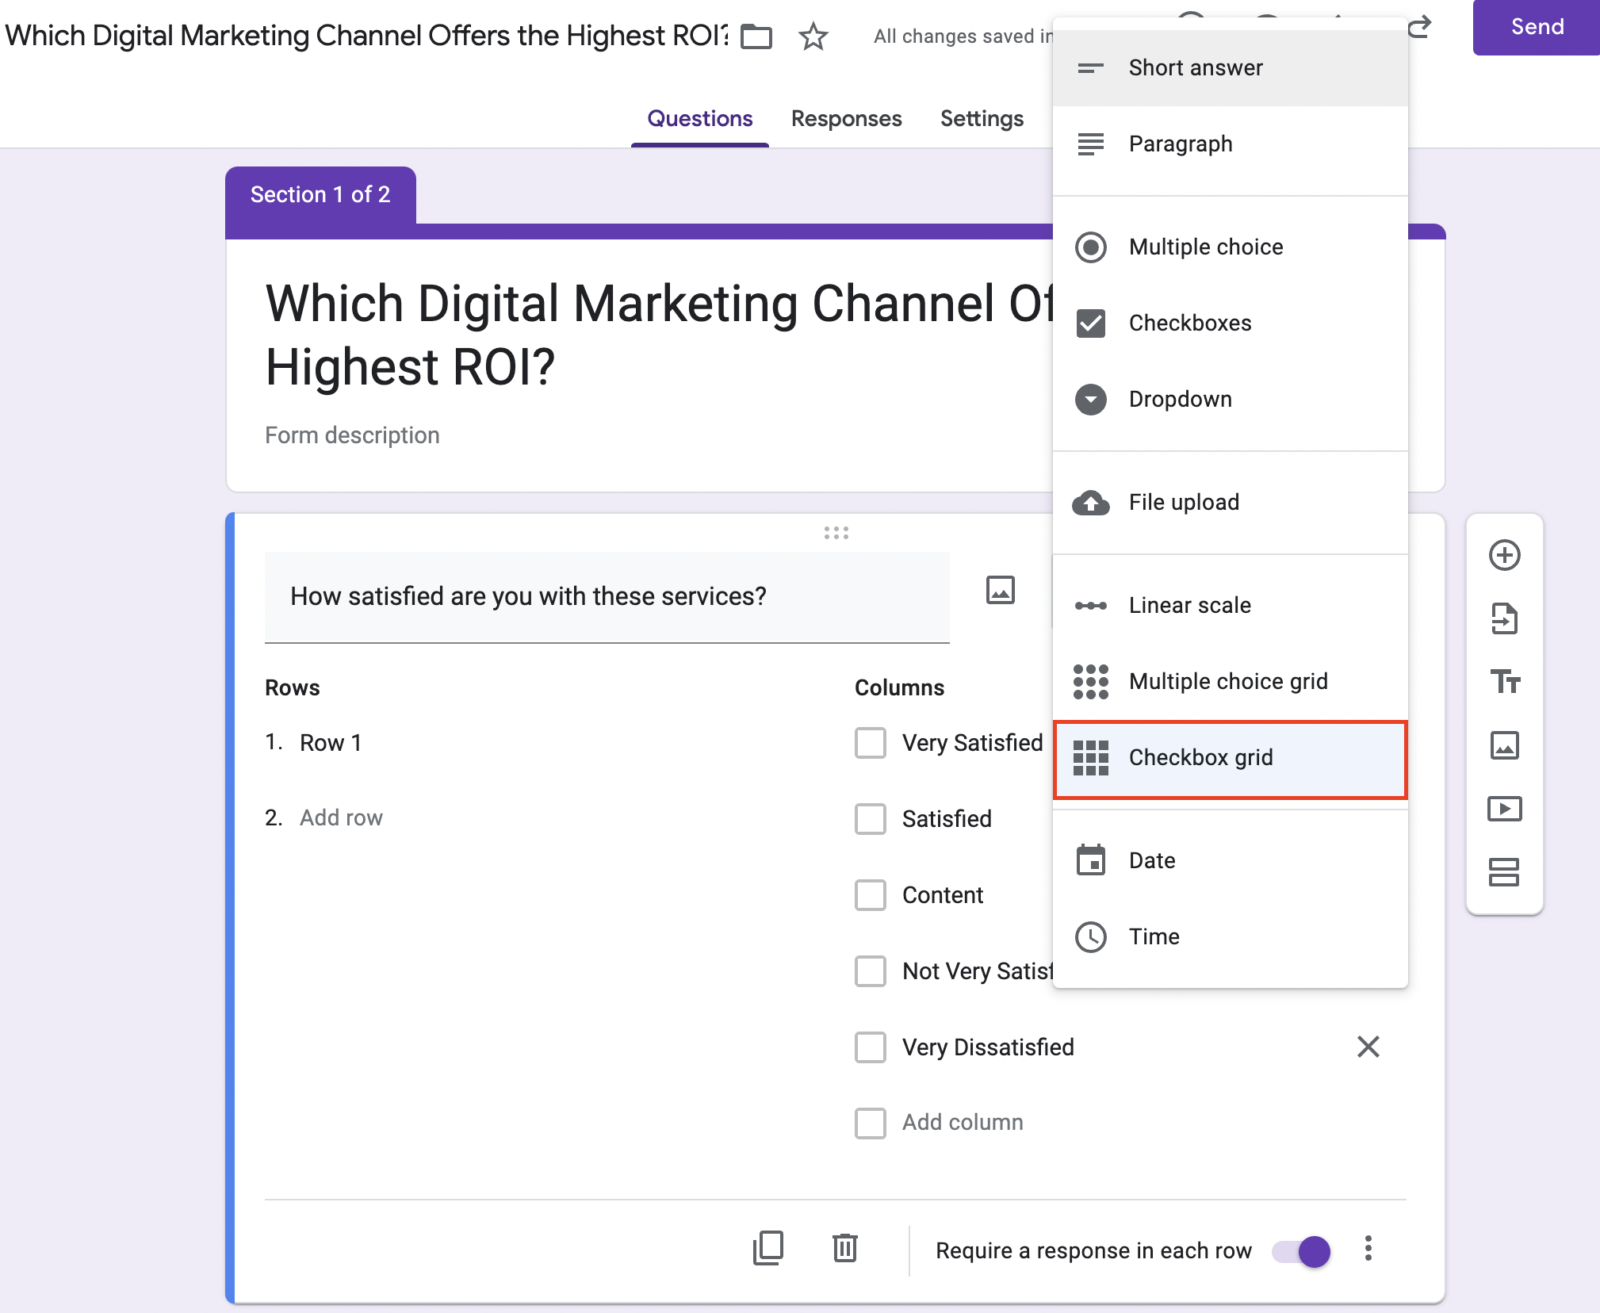Star this form
This screenshot has width=1600, height=1313.
coord(813,37)
